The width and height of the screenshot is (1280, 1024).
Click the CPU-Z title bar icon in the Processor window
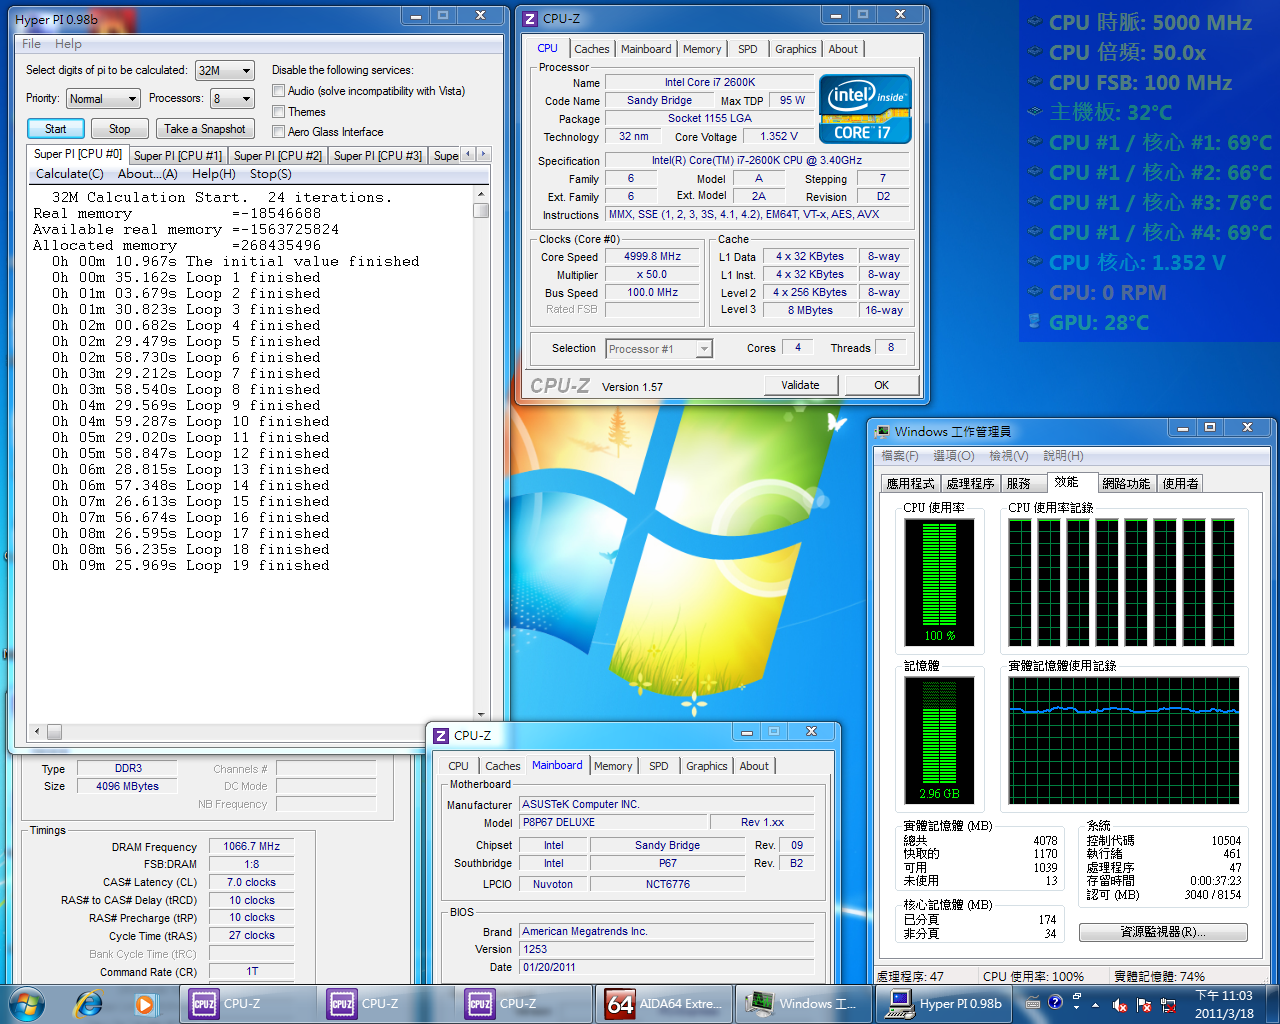pos(531,18)
